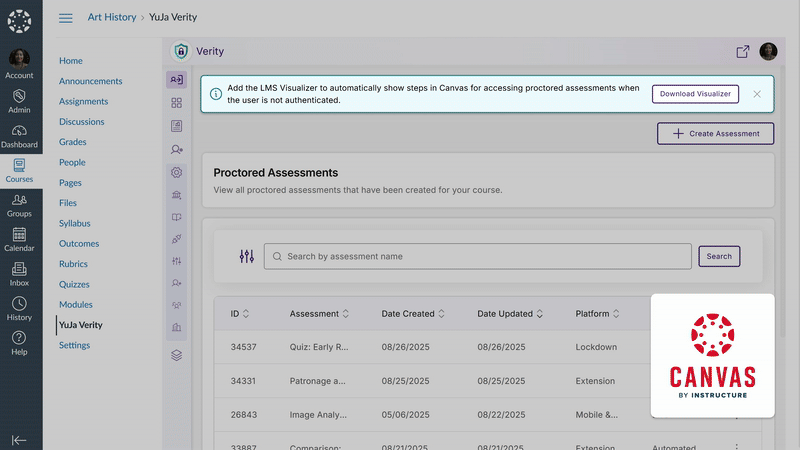Open Pages in the course menu
The width and height of the screenshot is (800, 450).
tap(70, 183)
